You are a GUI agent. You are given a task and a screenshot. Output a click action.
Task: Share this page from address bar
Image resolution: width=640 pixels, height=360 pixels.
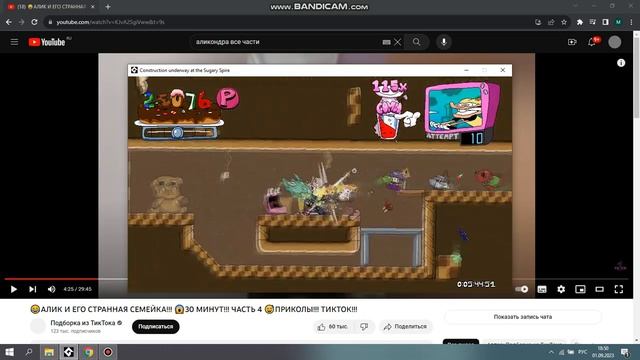click(551, 22)
